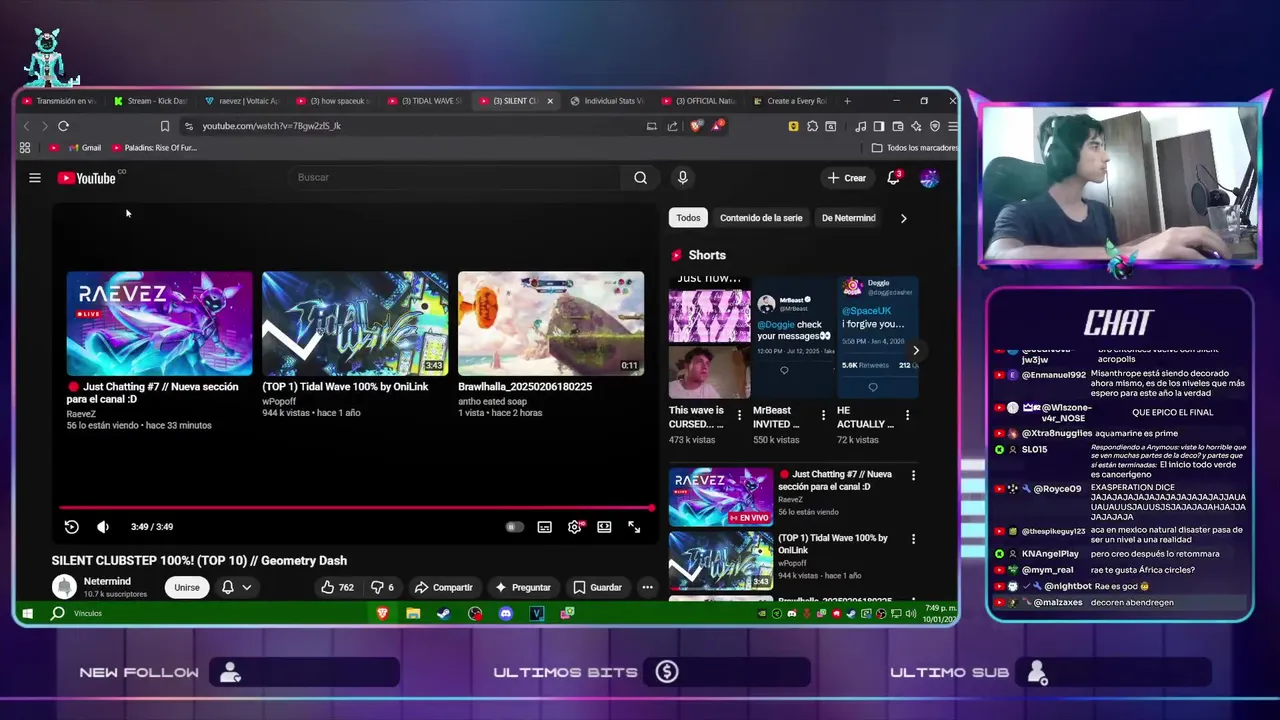
Task: Select the De Netermind chip
Action: coord(848,218)
